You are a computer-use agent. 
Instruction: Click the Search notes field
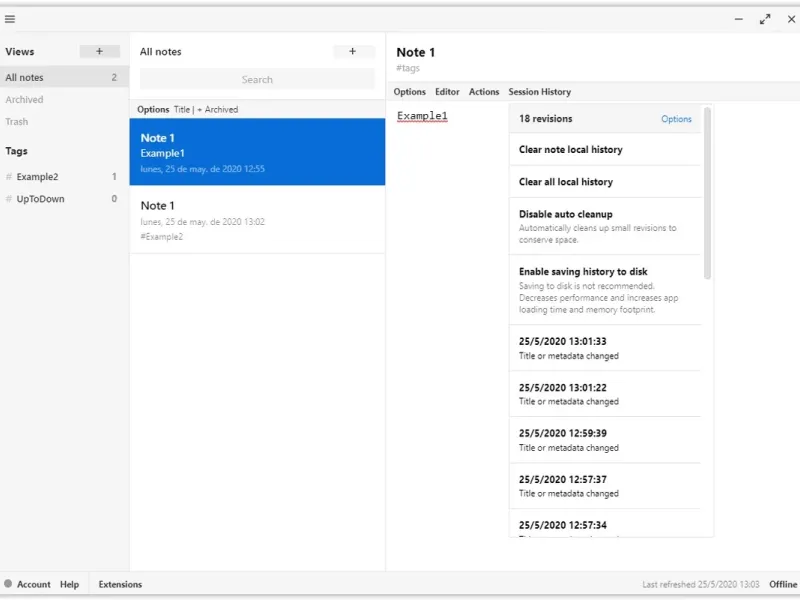tap(257, 79)
